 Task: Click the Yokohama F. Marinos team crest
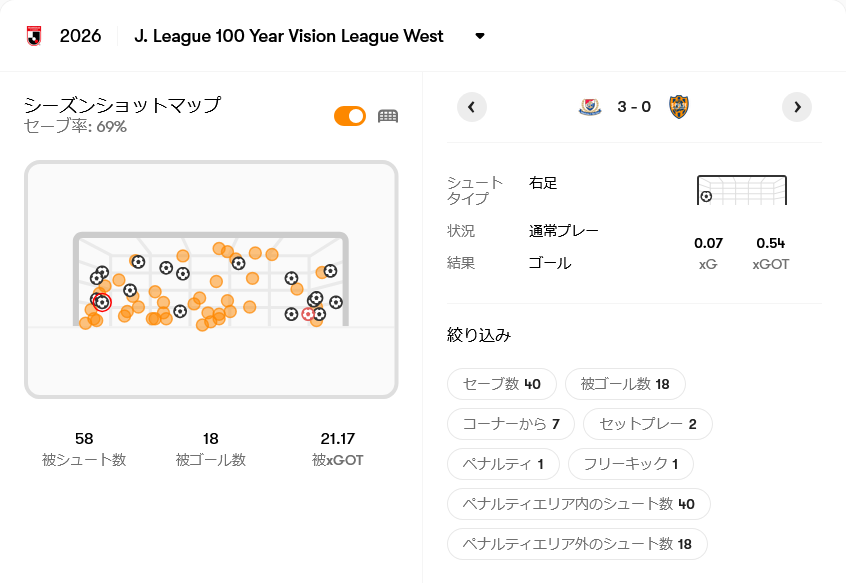590,107
